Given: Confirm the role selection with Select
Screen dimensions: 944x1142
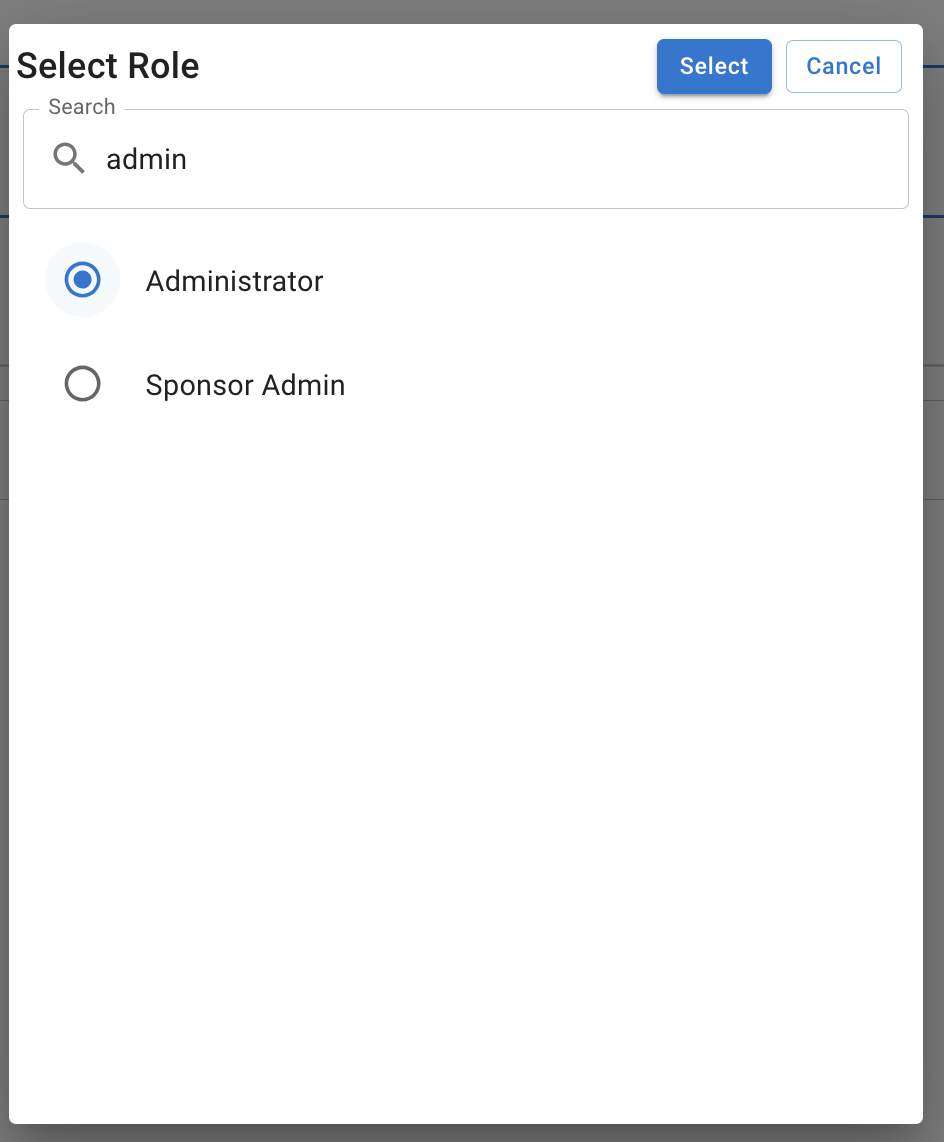Looking at the screenshot, I should 714,66.
